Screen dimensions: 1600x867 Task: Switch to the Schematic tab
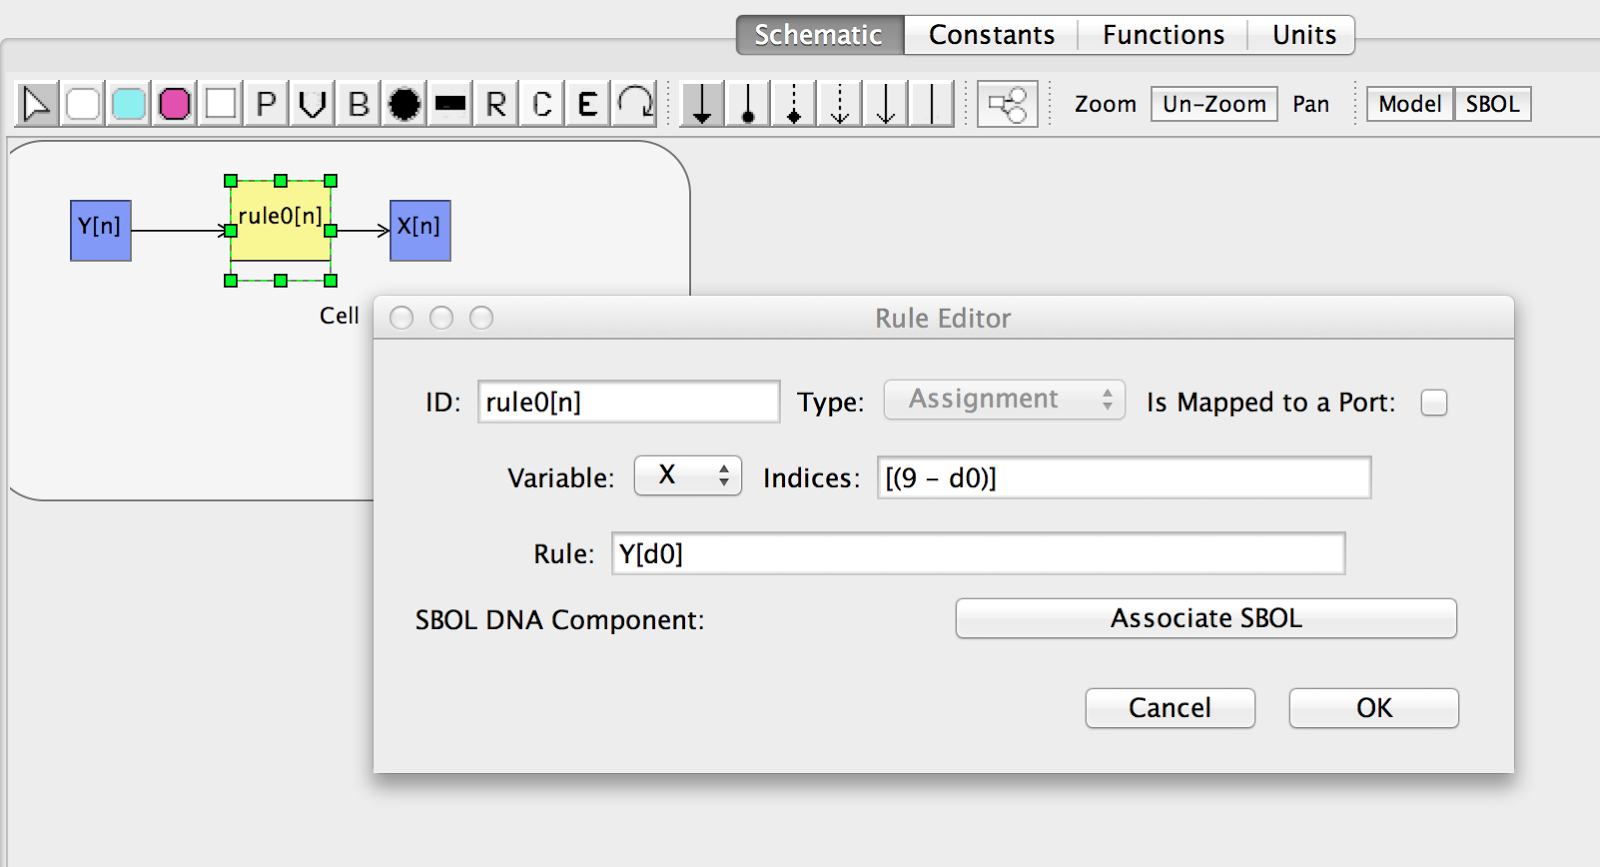click(819, 35)
